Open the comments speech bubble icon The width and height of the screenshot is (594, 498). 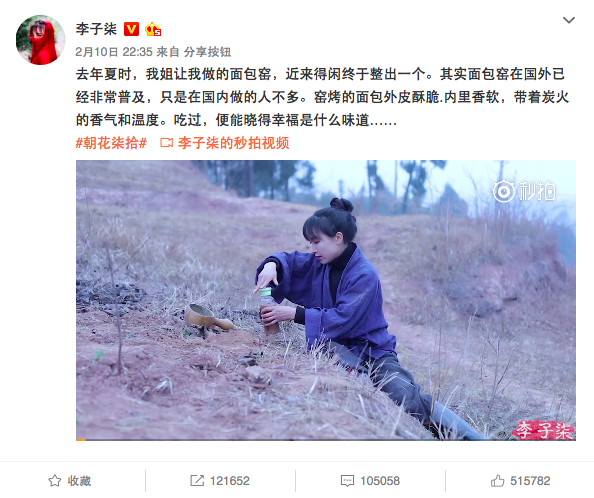(x=347, y=481)
